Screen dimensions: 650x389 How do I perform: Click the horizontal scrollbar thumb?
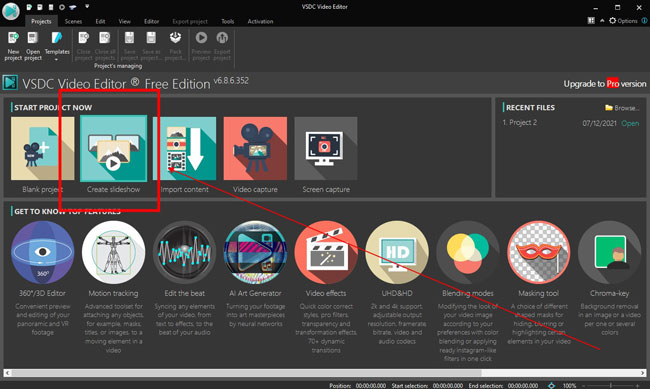246,373
